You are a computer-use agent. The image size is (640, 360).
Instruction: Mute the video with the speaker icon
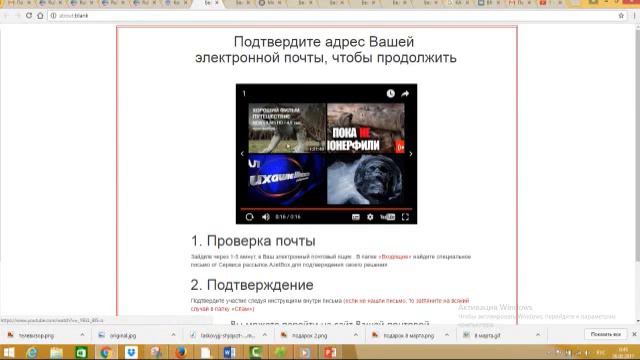[266, 217]
